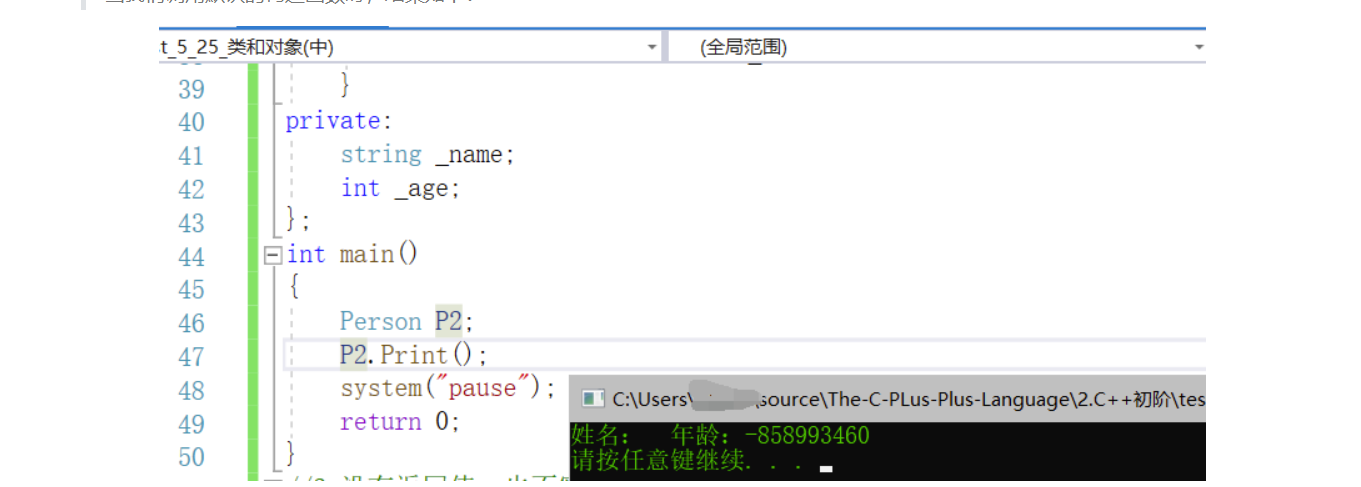Click line number 44
1361x487 pixels.
[191, 257]
